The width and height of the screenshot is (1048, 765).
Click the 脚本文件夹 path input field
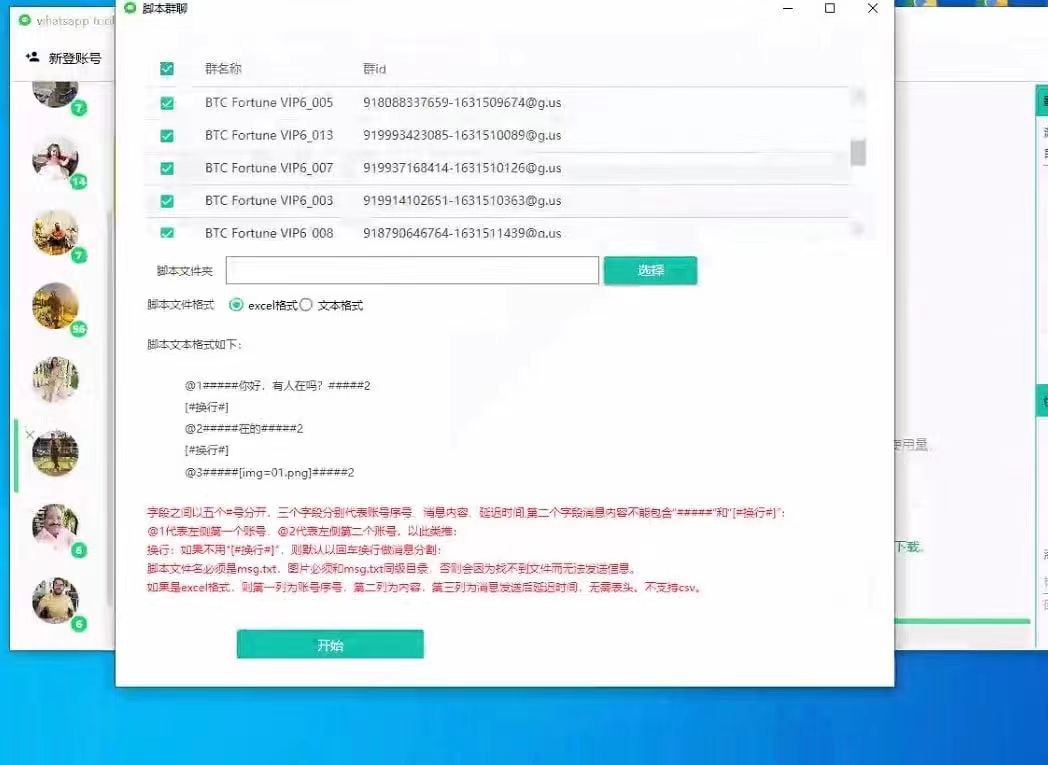click(412, 271)
